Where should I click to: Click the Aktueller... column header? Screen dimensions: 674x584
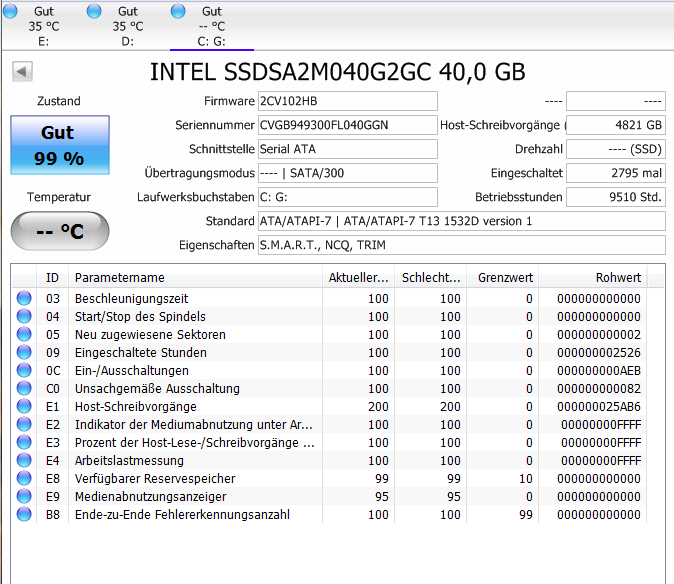coord(358,278)
